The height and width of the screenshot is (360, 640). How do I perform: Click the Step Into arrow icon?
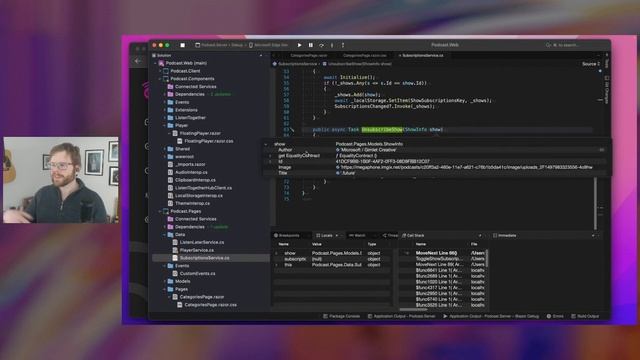tap(332, 45)
